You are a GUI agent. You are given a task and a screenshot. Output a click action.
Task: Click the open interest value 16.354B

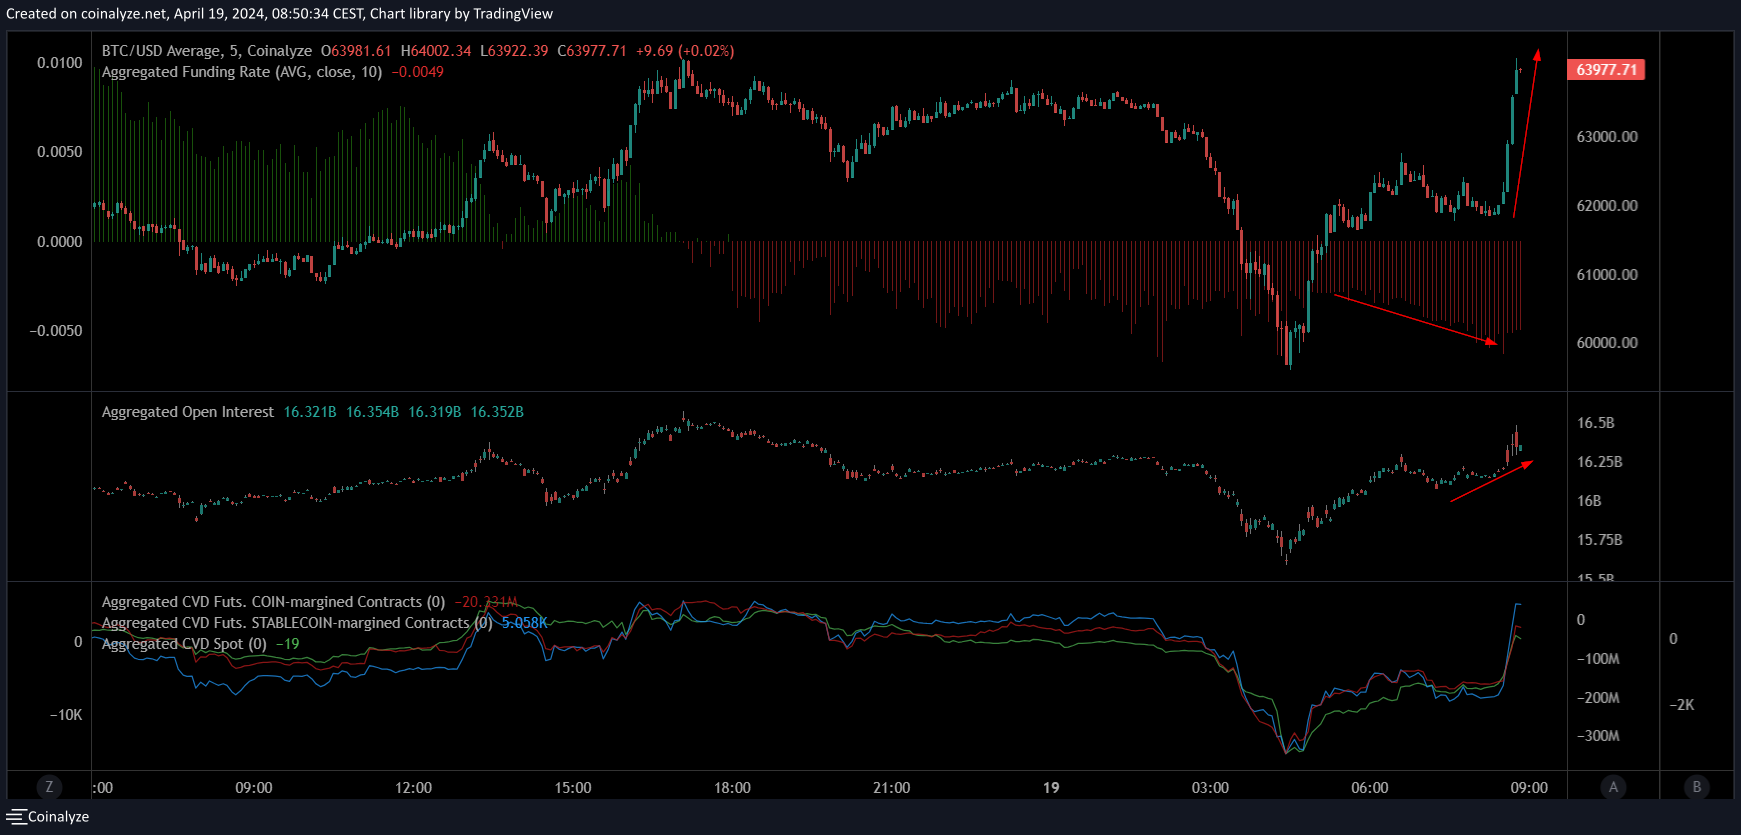(372, 412)
